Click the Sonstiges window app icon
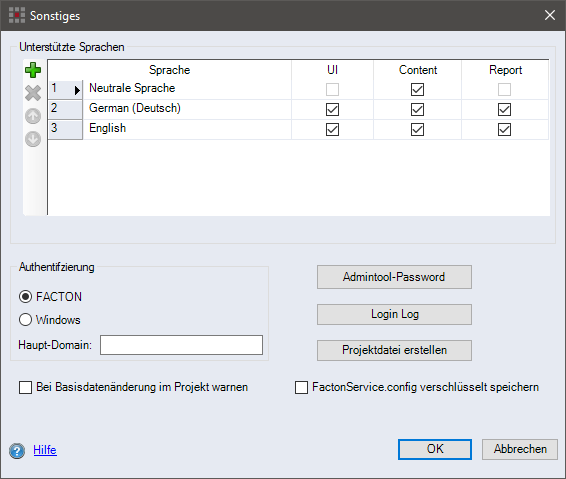Screen dimensions: 566x479 click(17, 15)
